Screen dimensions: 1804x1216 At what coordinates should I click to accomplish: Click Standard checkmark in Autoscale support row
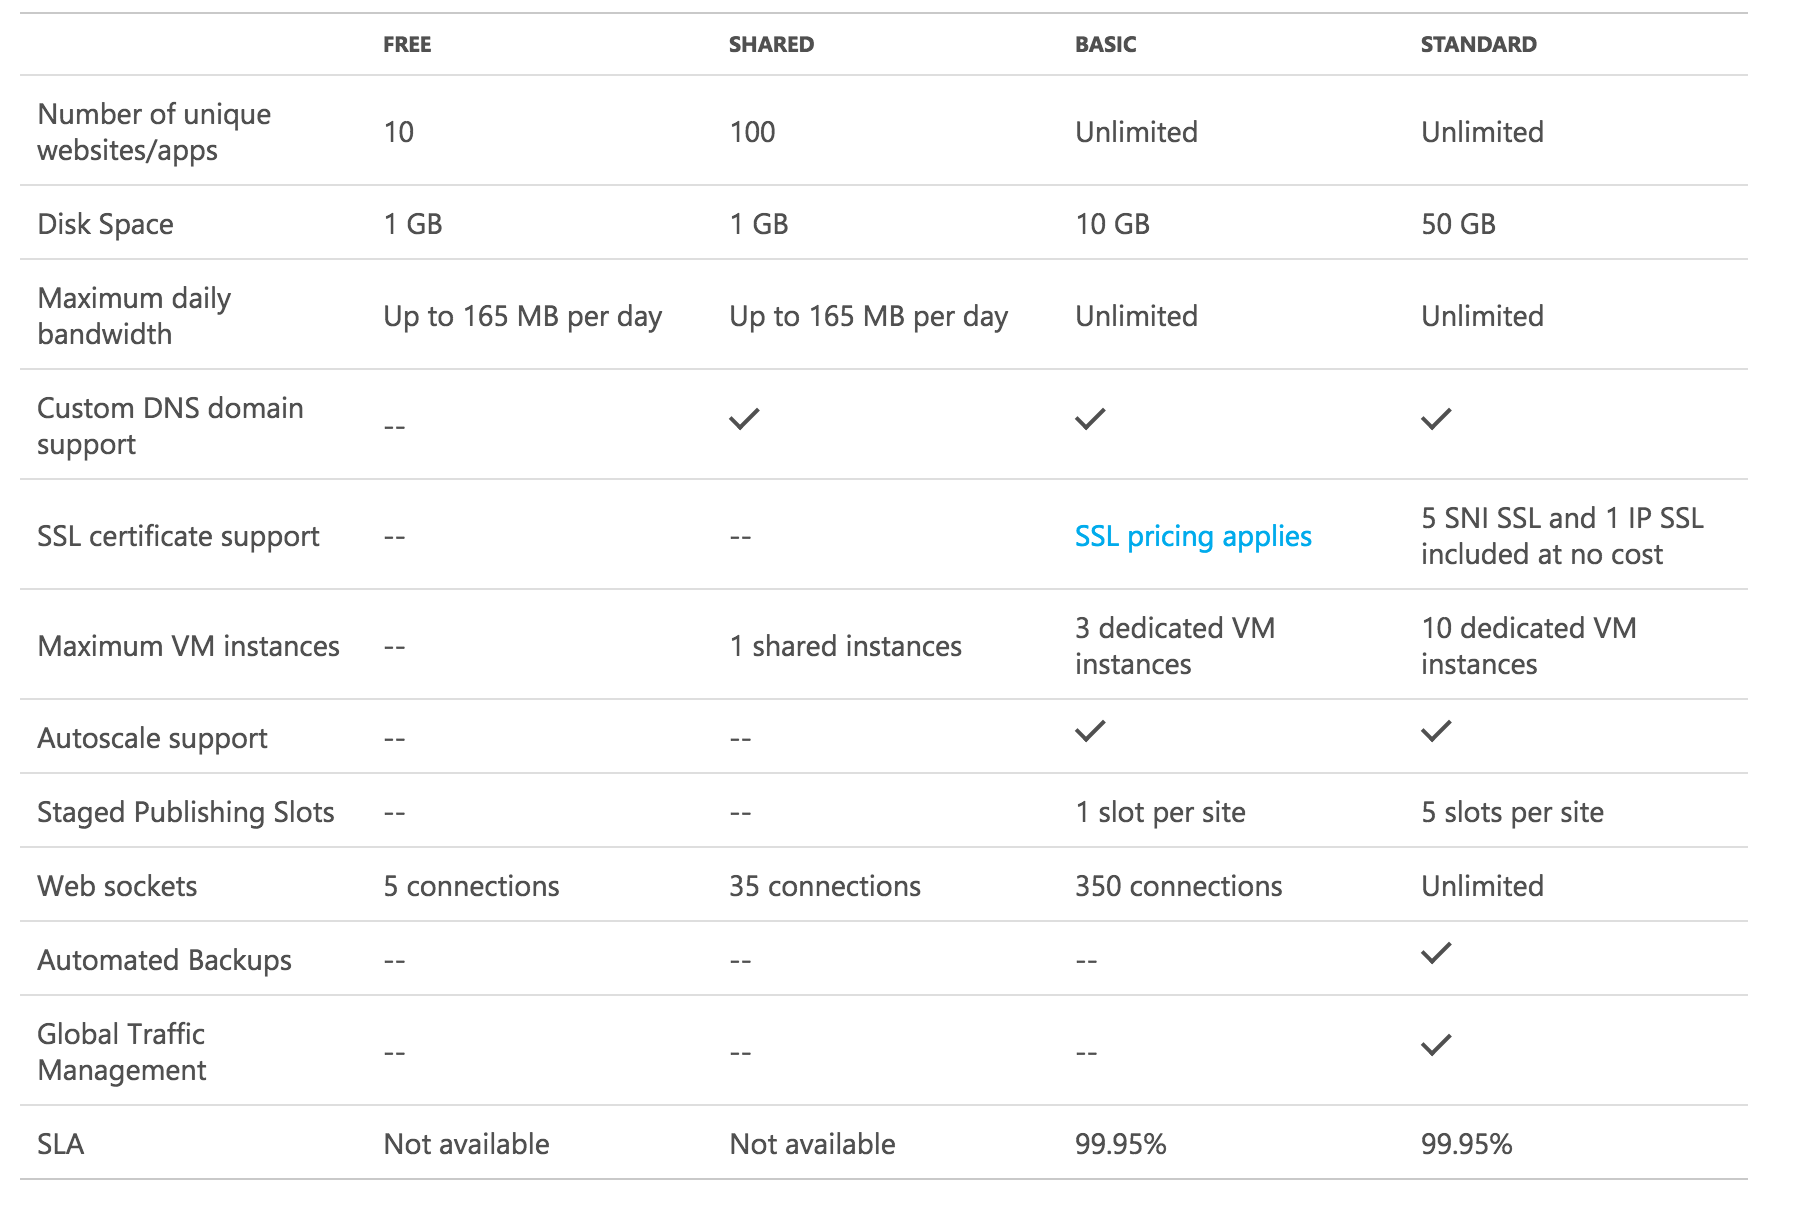[1436, 731]
